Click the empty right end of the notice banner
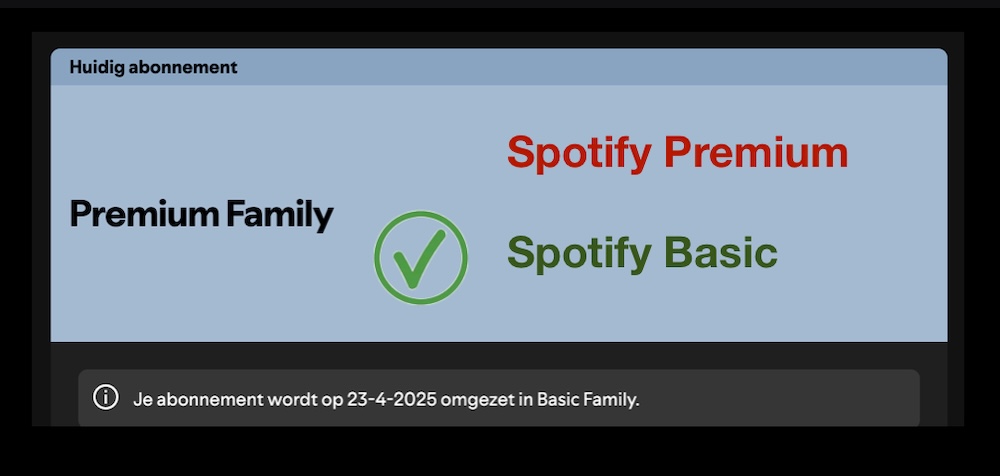1000x476 pixels. pyautogui.click(x=820, y=399)
